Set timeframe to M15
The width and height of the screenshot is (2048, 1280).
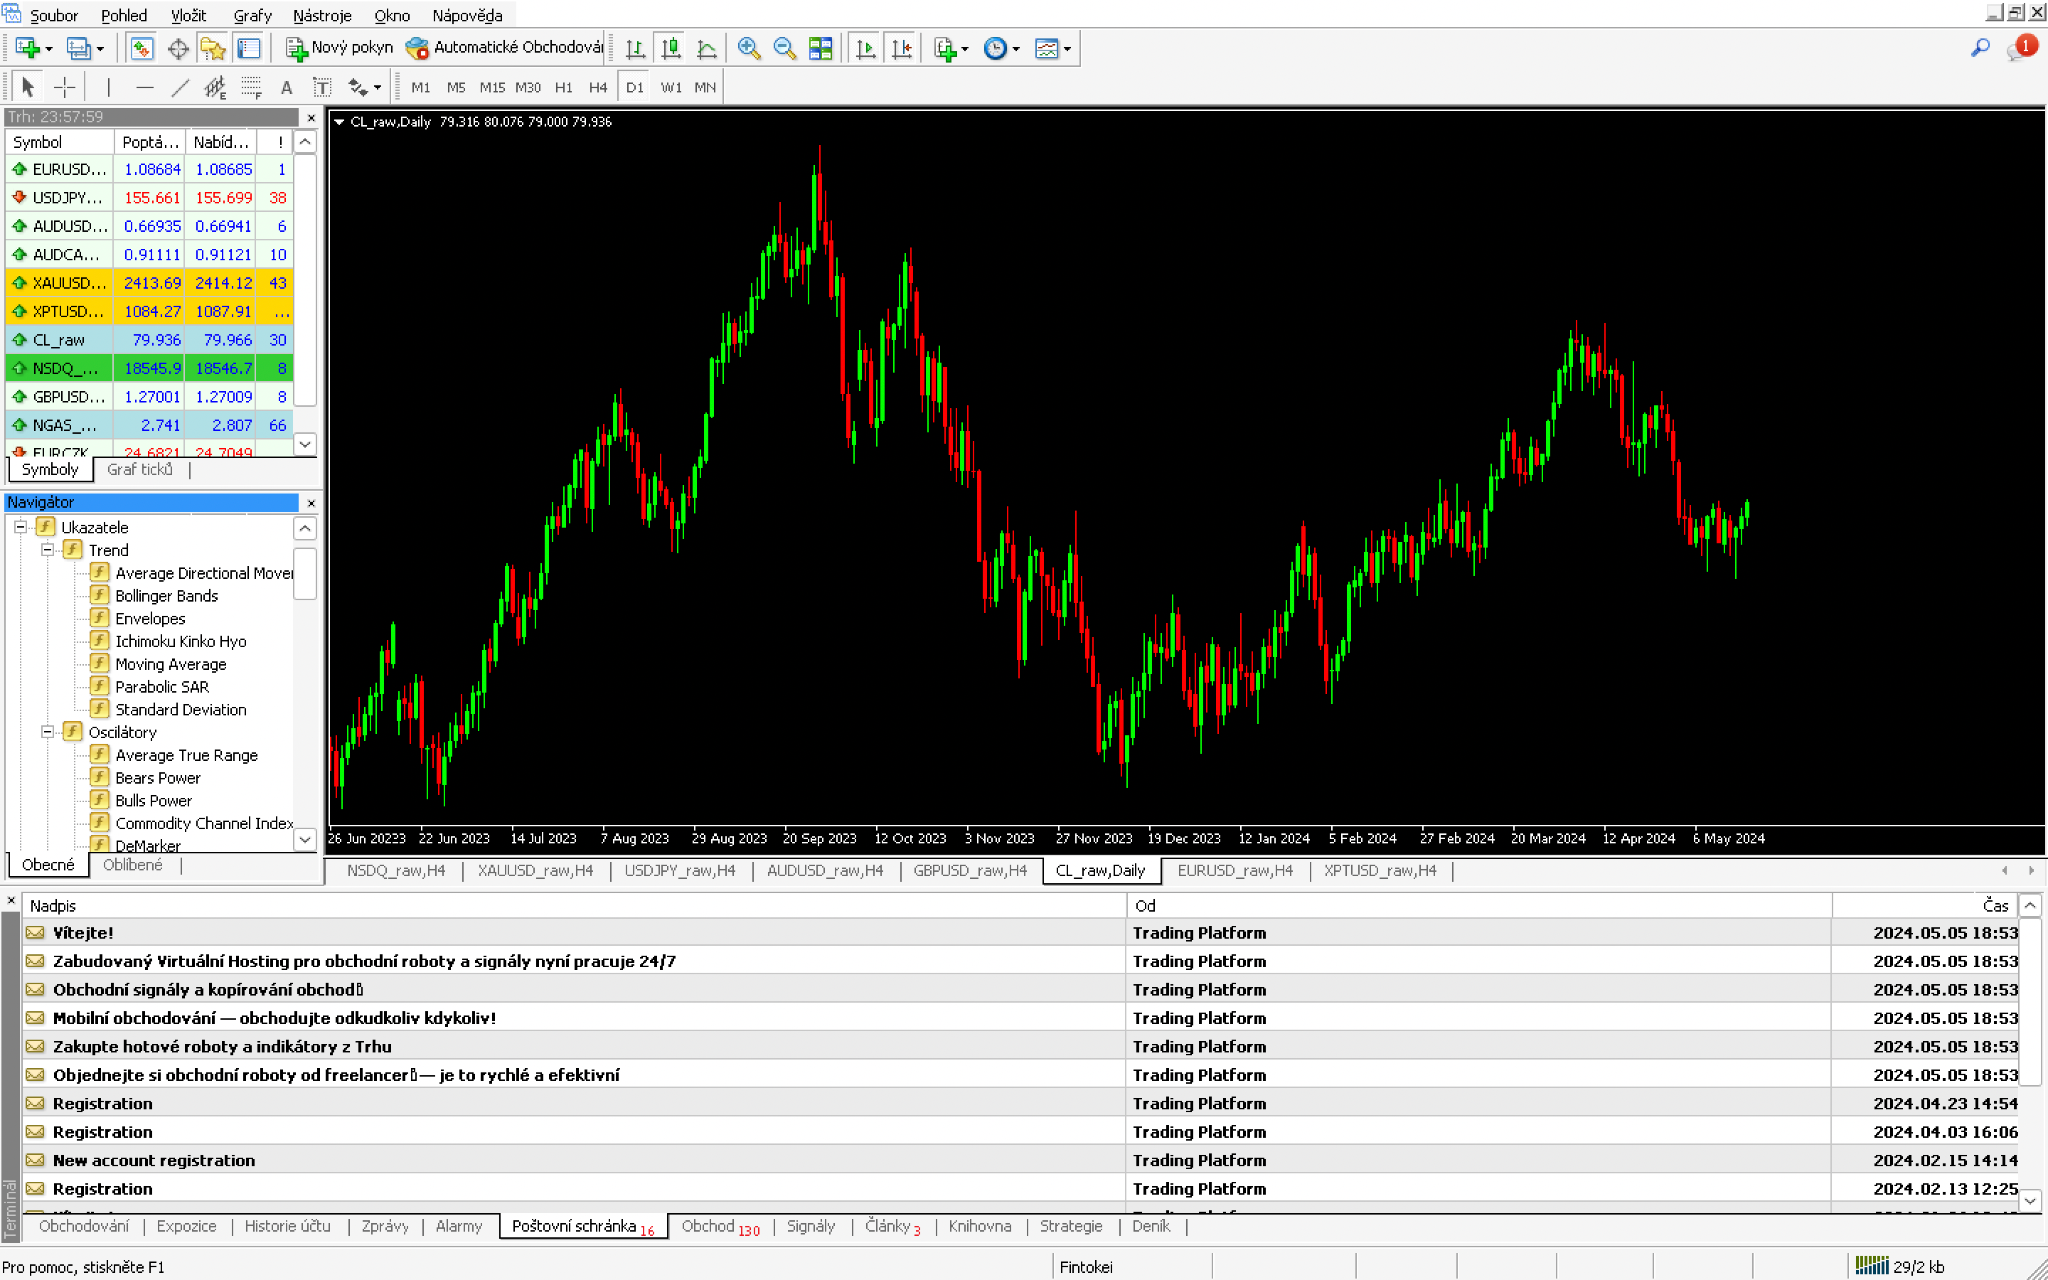click(492, 87)
